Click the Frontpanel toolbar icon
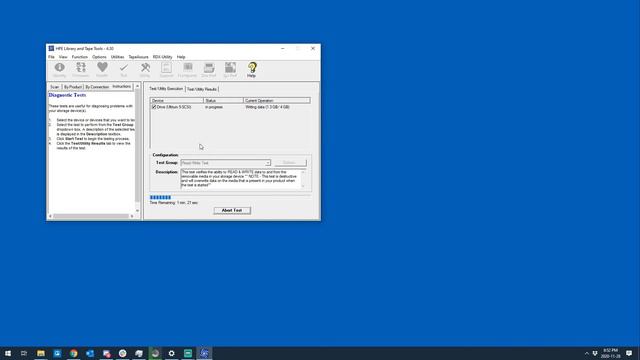 [x=187, y=69]
